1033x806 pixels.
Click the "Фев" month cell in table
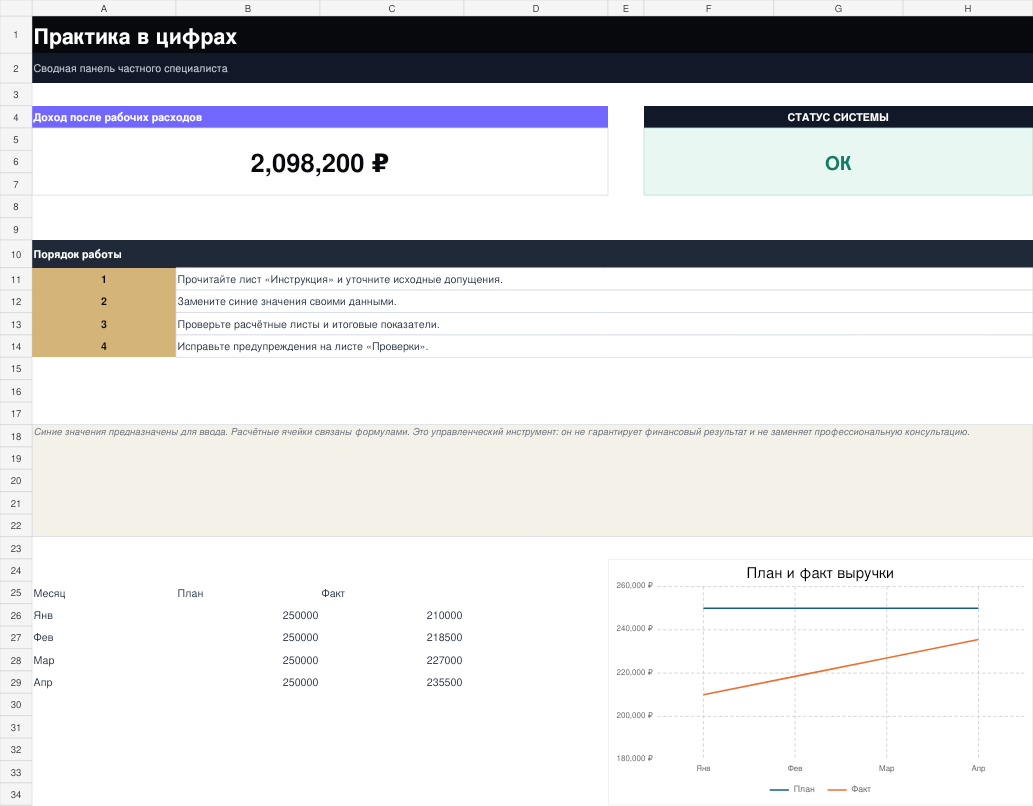(x=103, y=638)
